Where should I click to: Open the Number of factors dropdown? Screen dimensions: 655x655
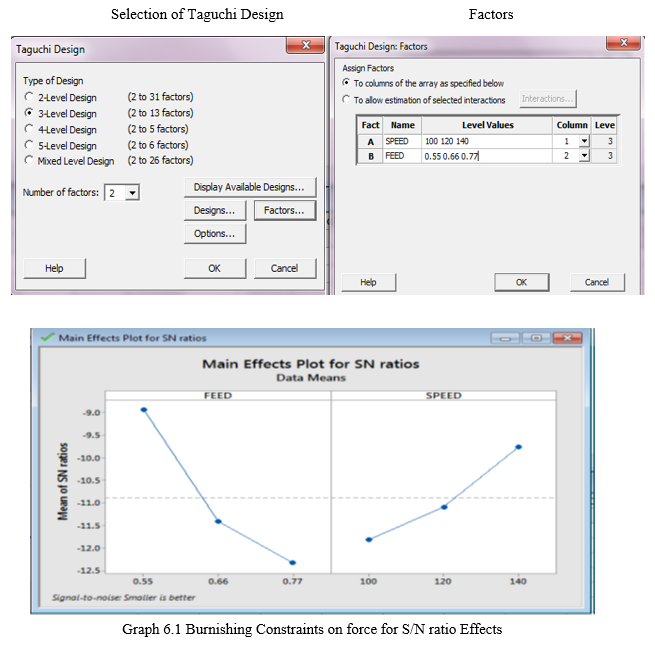coord(133,193)
